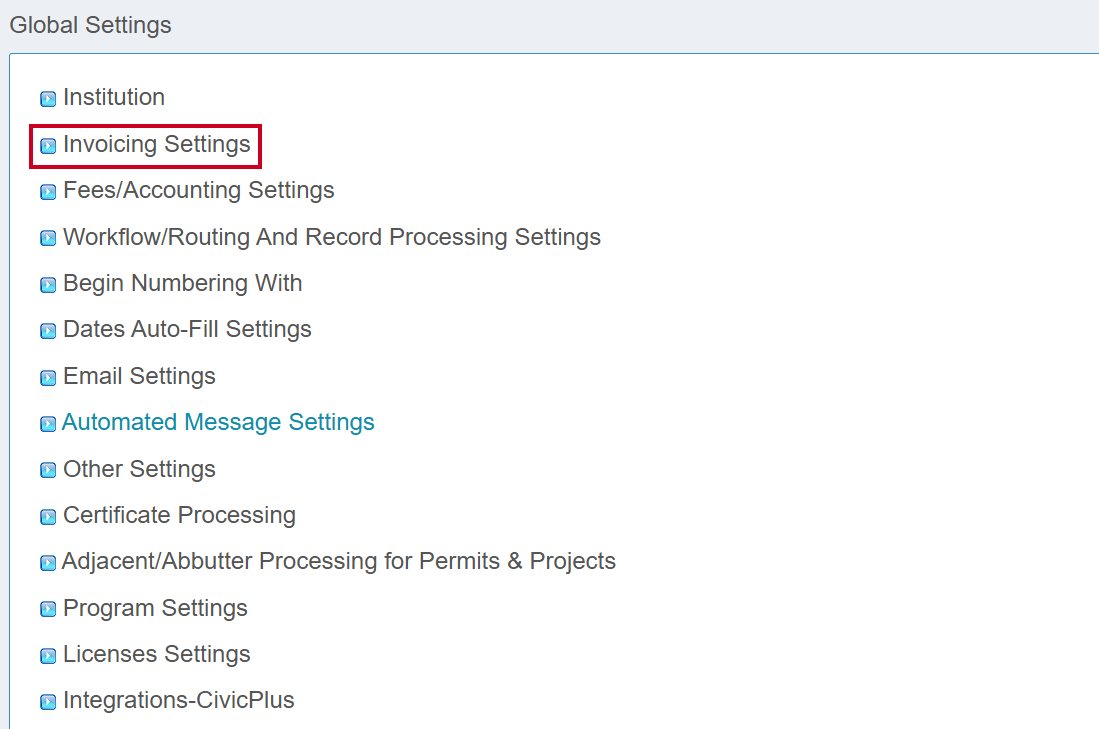The height and width of the screenshot is (729, 1099).
Task: Click the arrow icon beside Begin Numbering With
Action: tap(48, 285)
